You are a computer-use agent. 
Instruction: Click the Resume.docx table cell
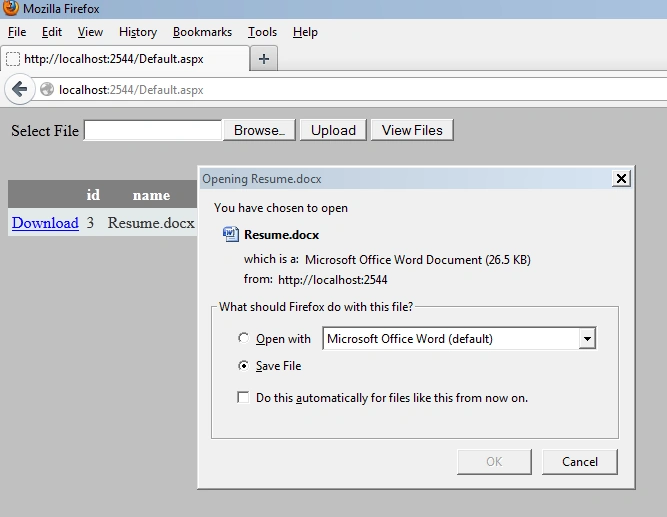[x=151, y=223]
